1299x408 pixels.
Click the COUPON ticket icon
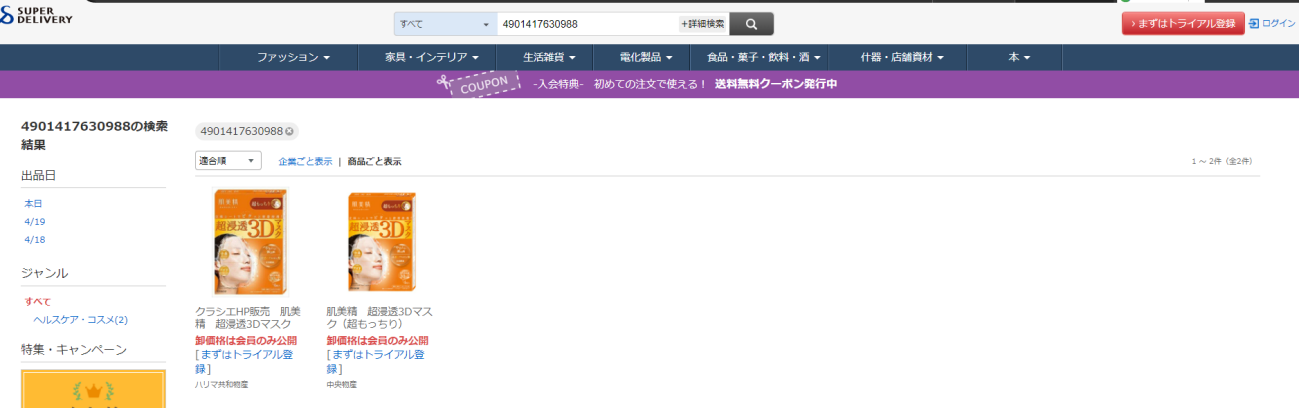coord(480,84)
